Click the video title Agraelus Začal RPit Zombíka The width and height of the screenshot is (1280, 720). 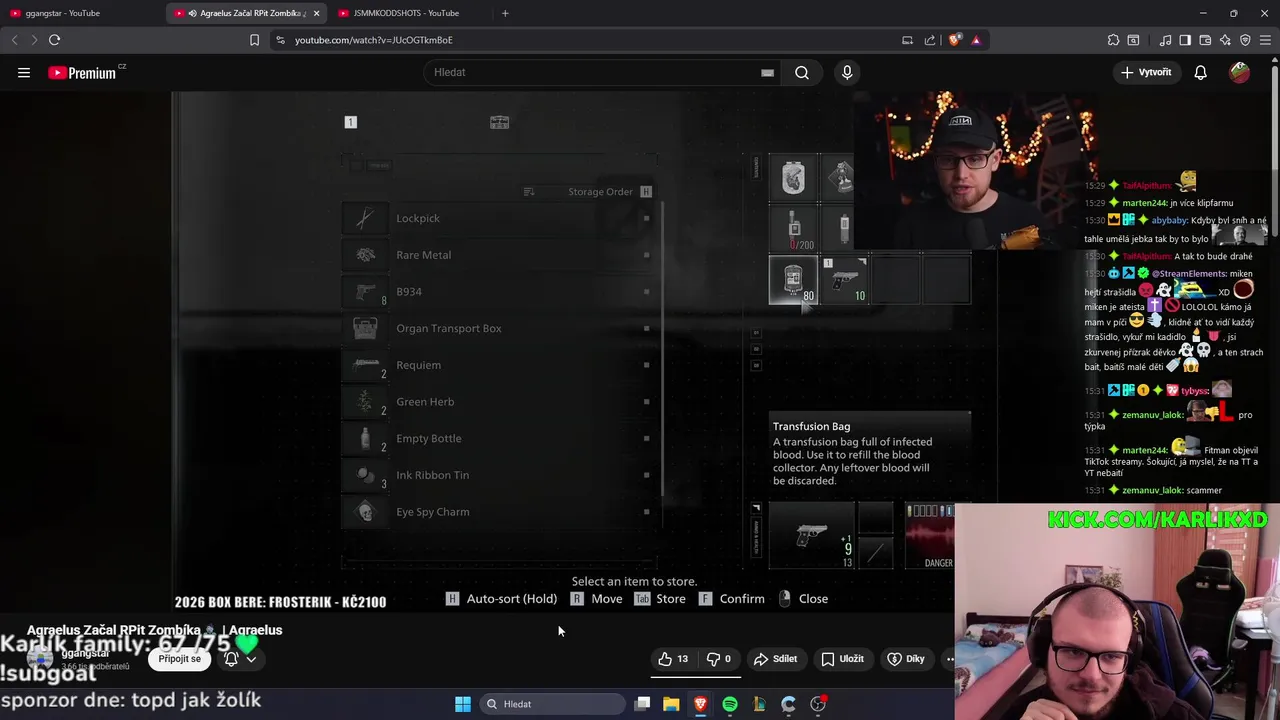[154, 630]
